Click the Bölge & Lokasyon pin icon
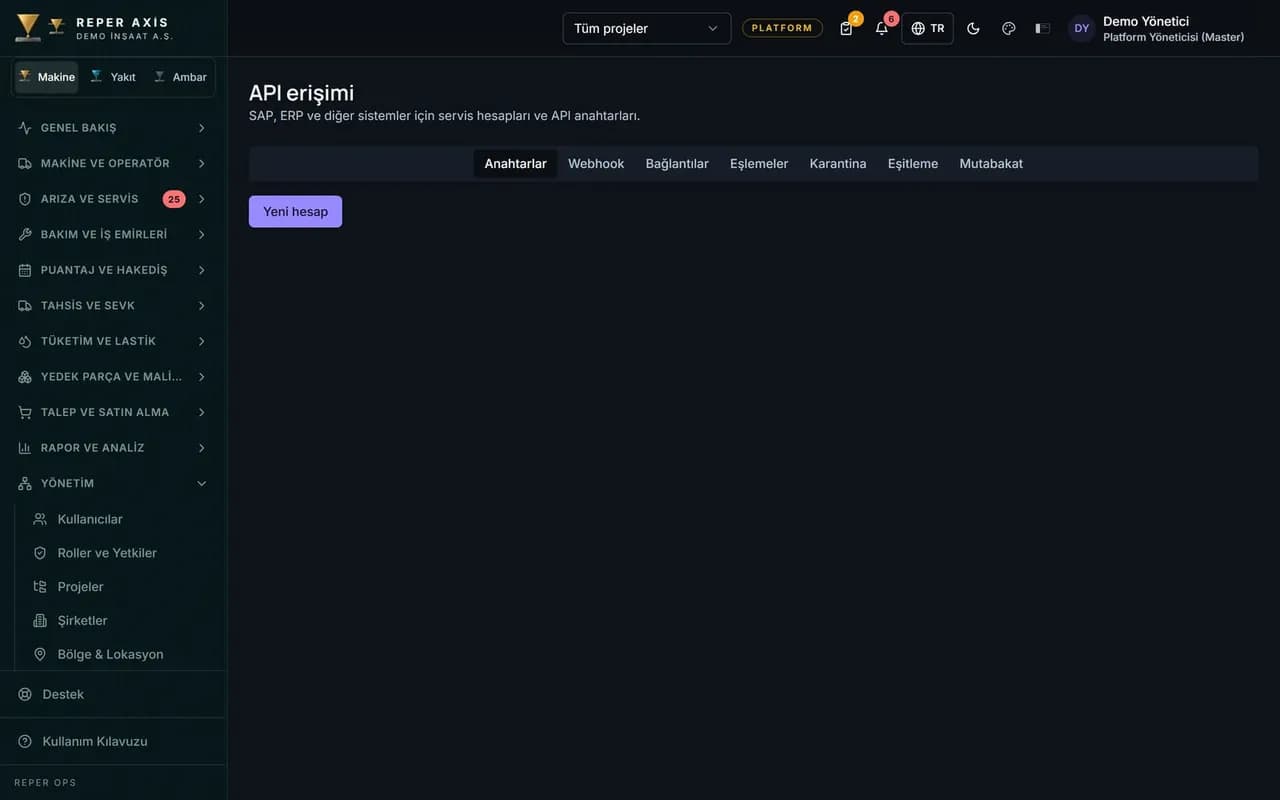Image resolution: width=1280 pixels, height=800 pixels. point(40,654)
